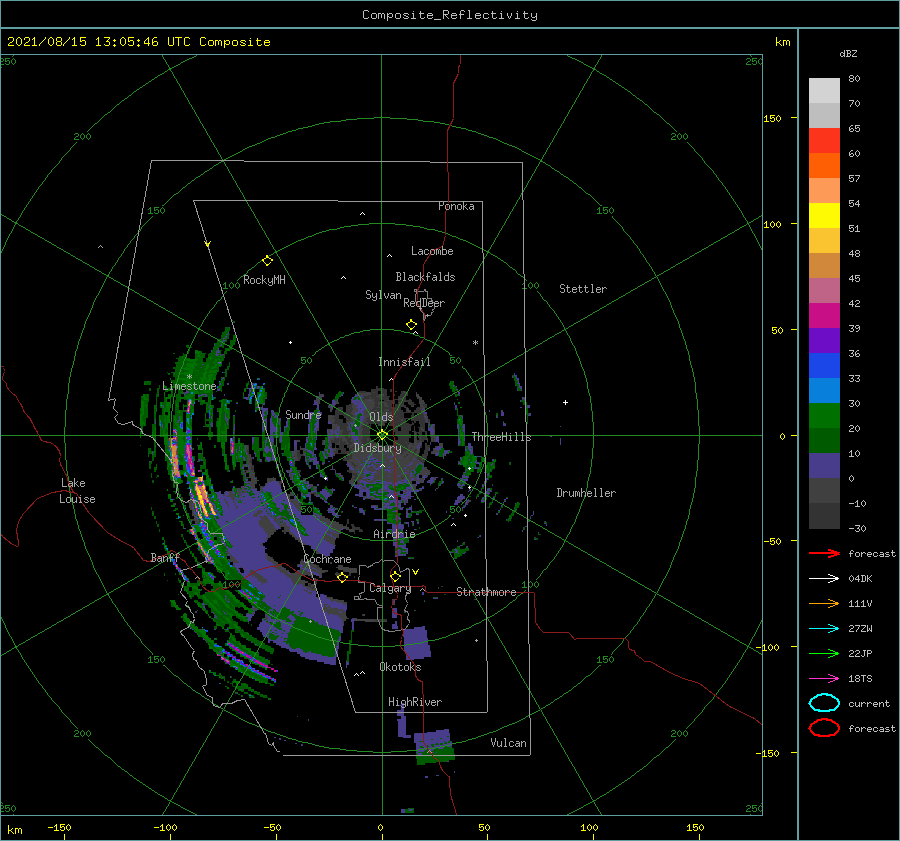
Task: Select the royal blue 36-33 dBZ swatch
Action: [824, 366]
